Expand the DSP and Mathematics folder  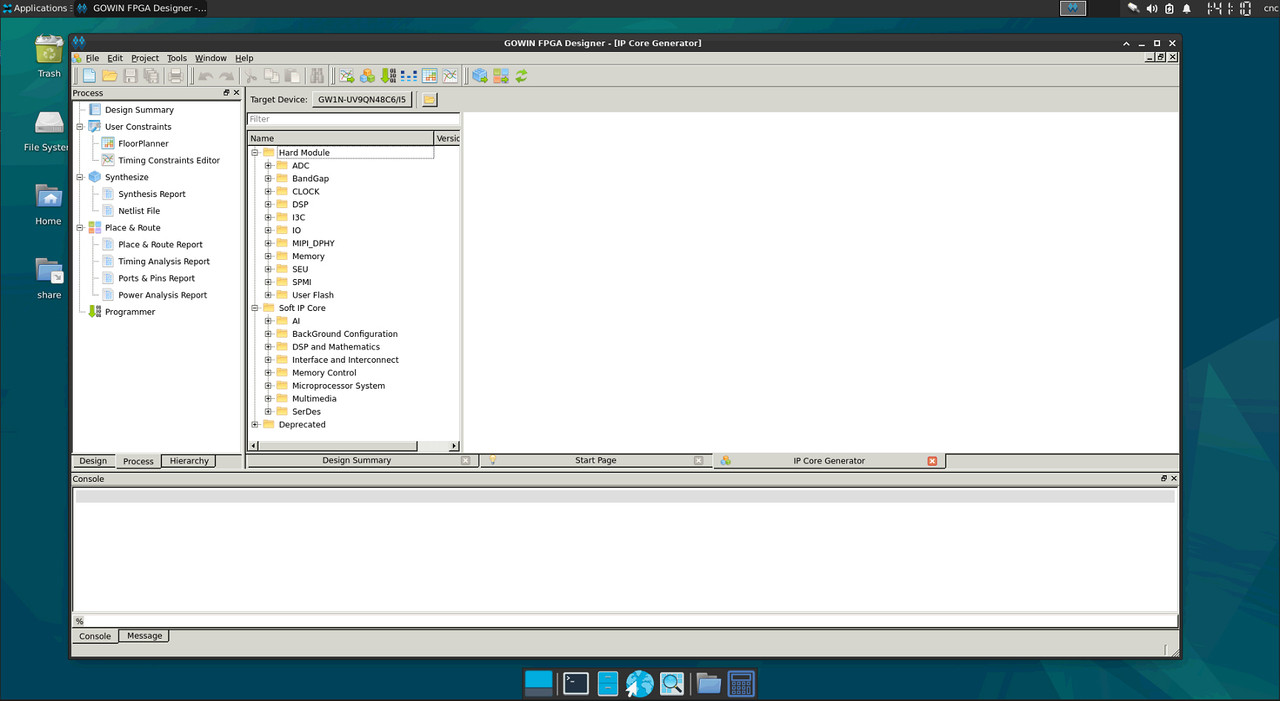point(268,347)
